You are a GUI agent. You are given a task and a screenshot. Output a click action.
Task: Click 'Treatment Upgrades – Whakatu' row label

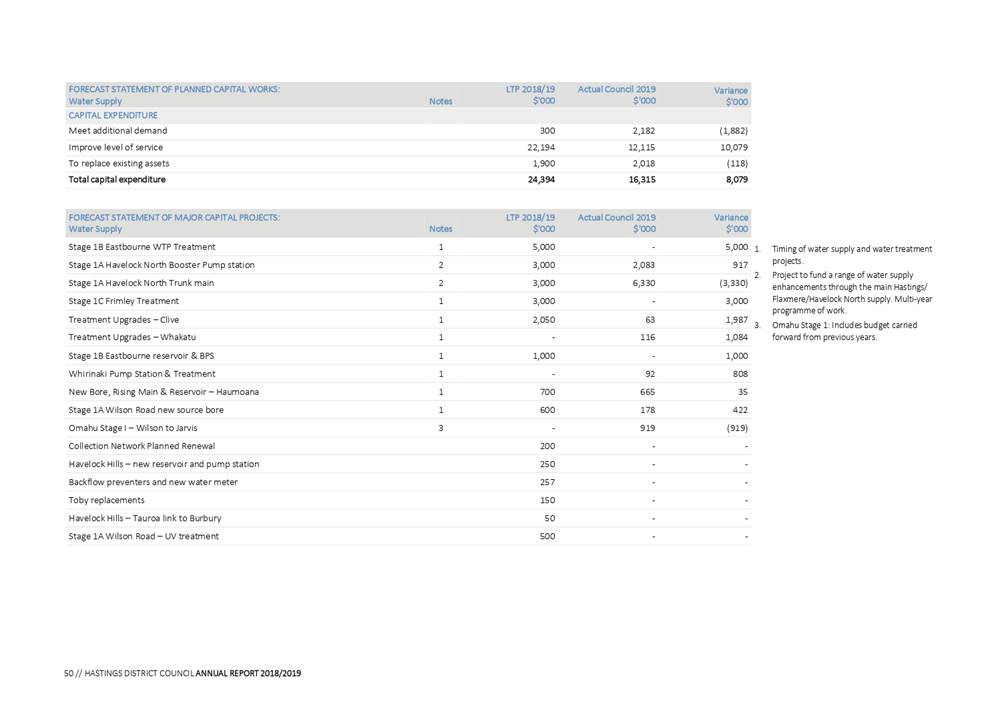pyautogui.click(x=132, y=337)
